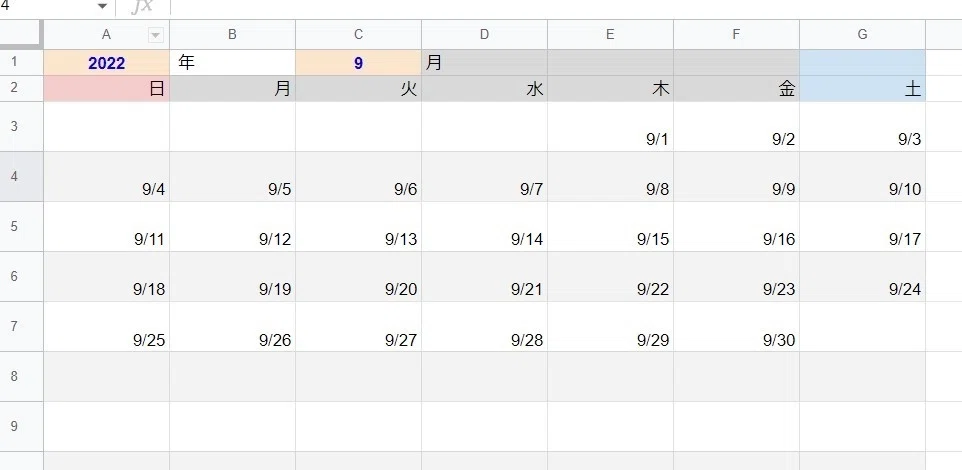Select the cell showing 9/30
The image size is (962, 470).
(x=736, y=326)
